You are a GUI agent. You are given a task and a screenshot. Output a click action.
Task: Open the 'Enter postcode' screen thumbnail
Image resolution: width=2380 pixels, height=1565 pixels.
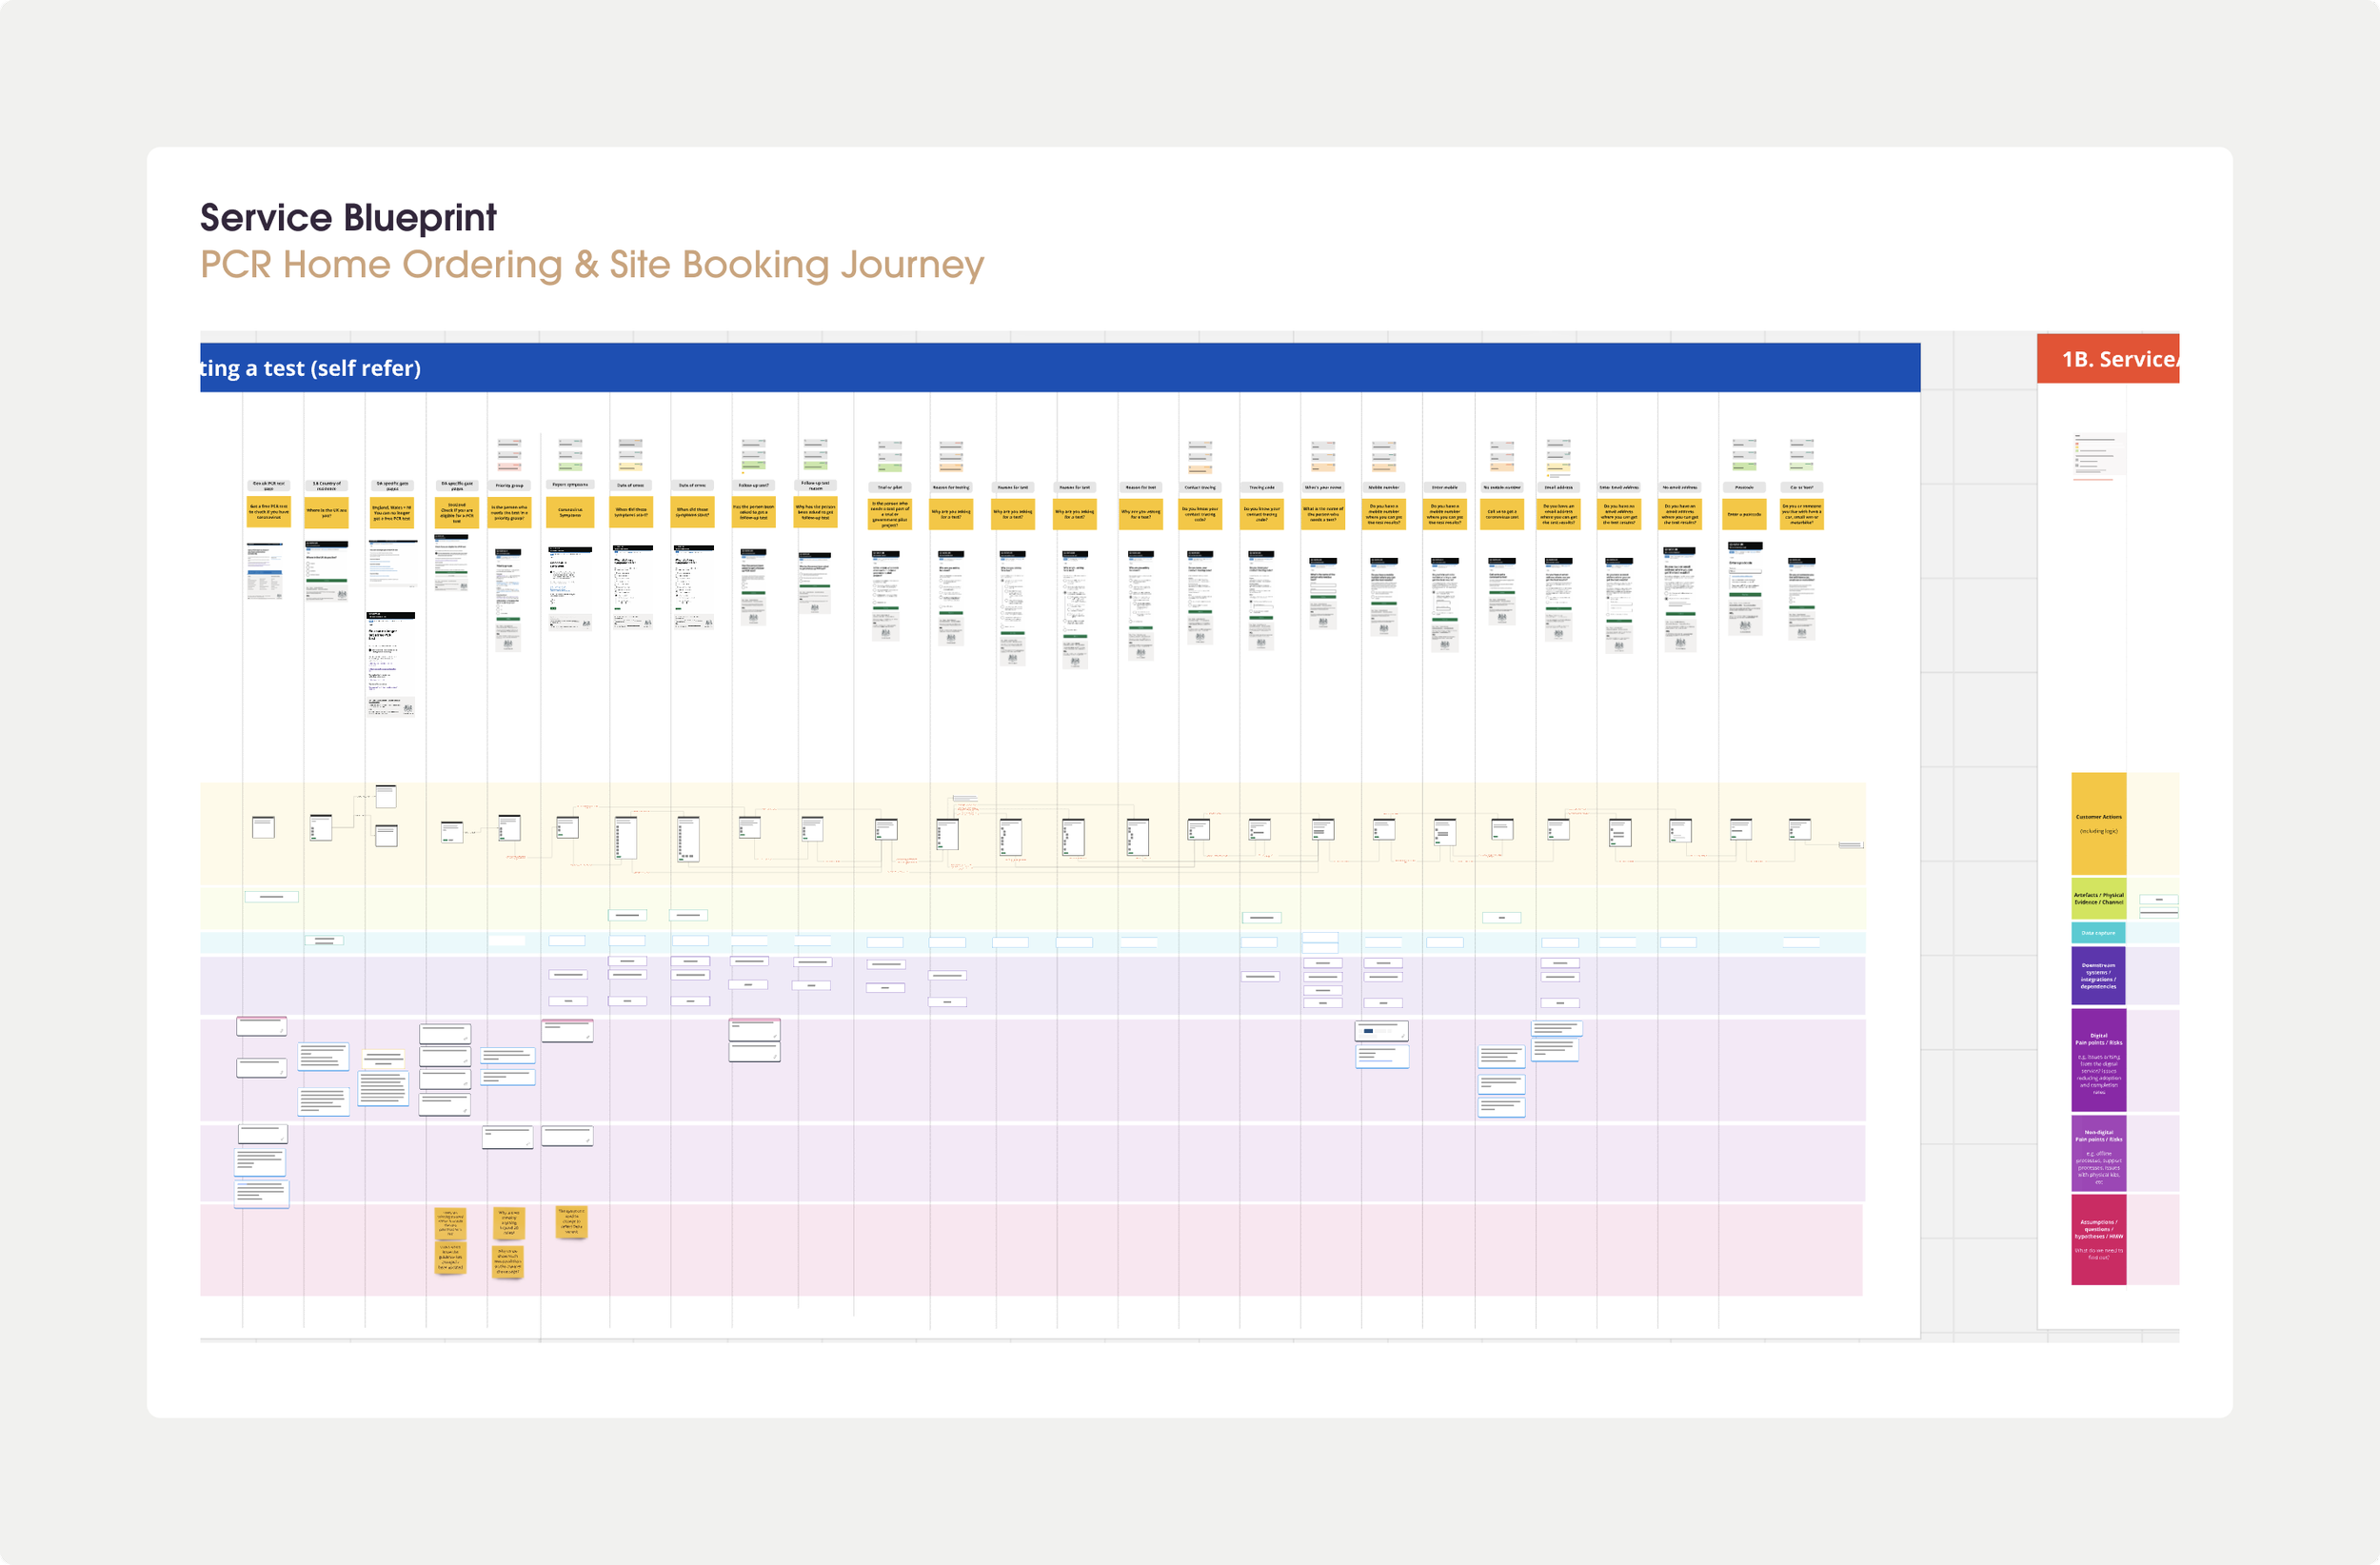point(1745,588)
